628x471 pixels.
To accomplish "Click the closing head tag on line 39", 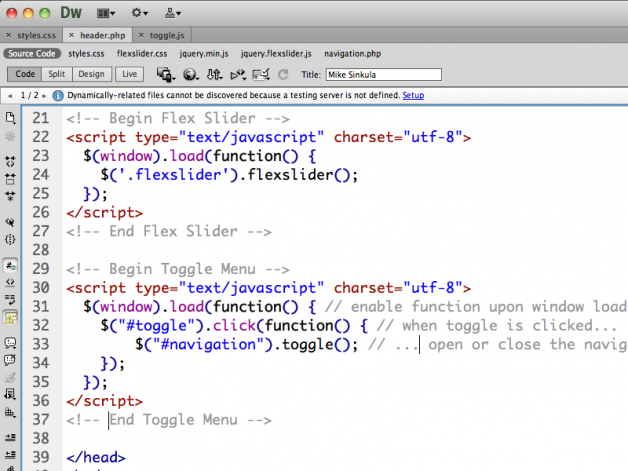I will [96, 457].
